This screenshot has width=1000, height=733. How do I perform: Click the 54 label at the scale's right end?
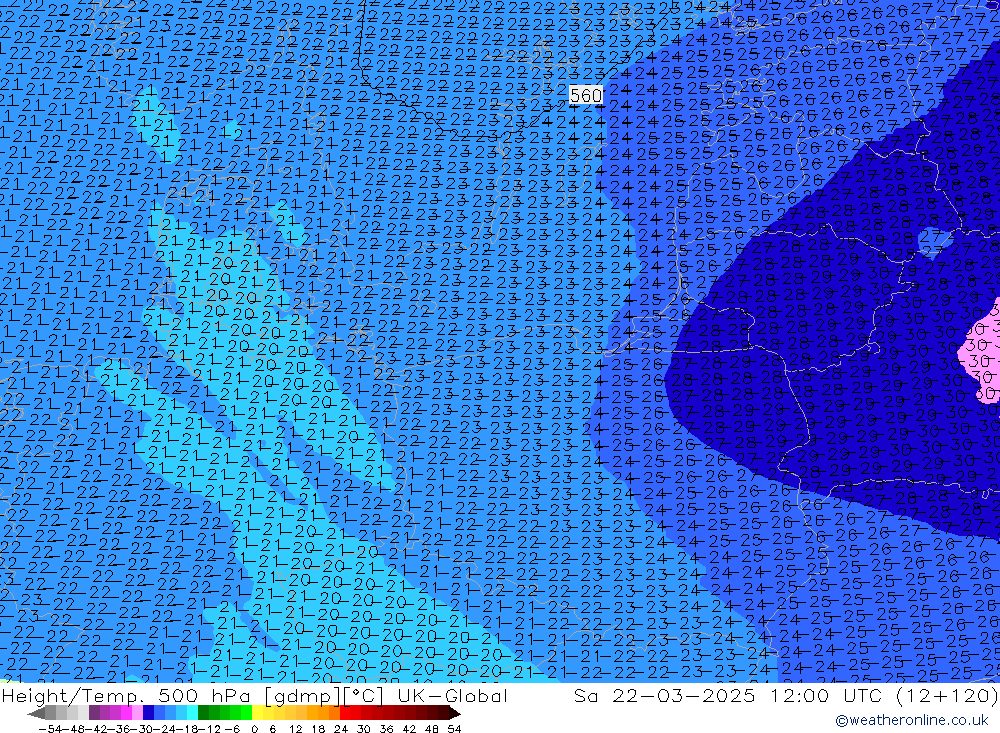pyautogui.click(x=454, y=729)
